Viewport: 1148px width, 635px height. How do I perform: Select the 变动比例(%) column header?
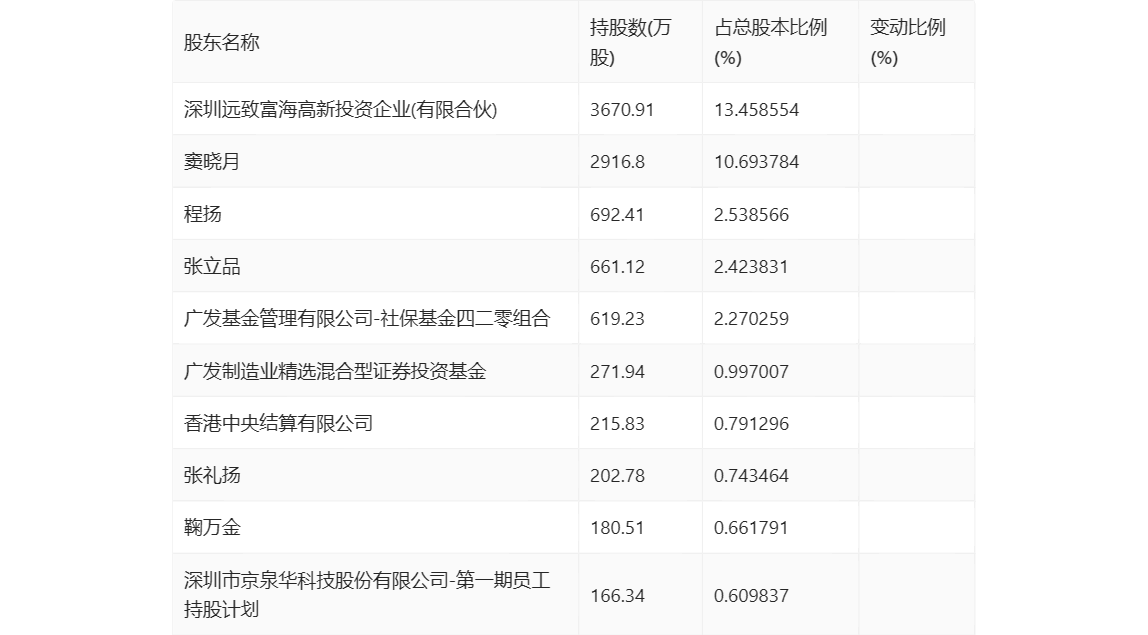[907, 42]
